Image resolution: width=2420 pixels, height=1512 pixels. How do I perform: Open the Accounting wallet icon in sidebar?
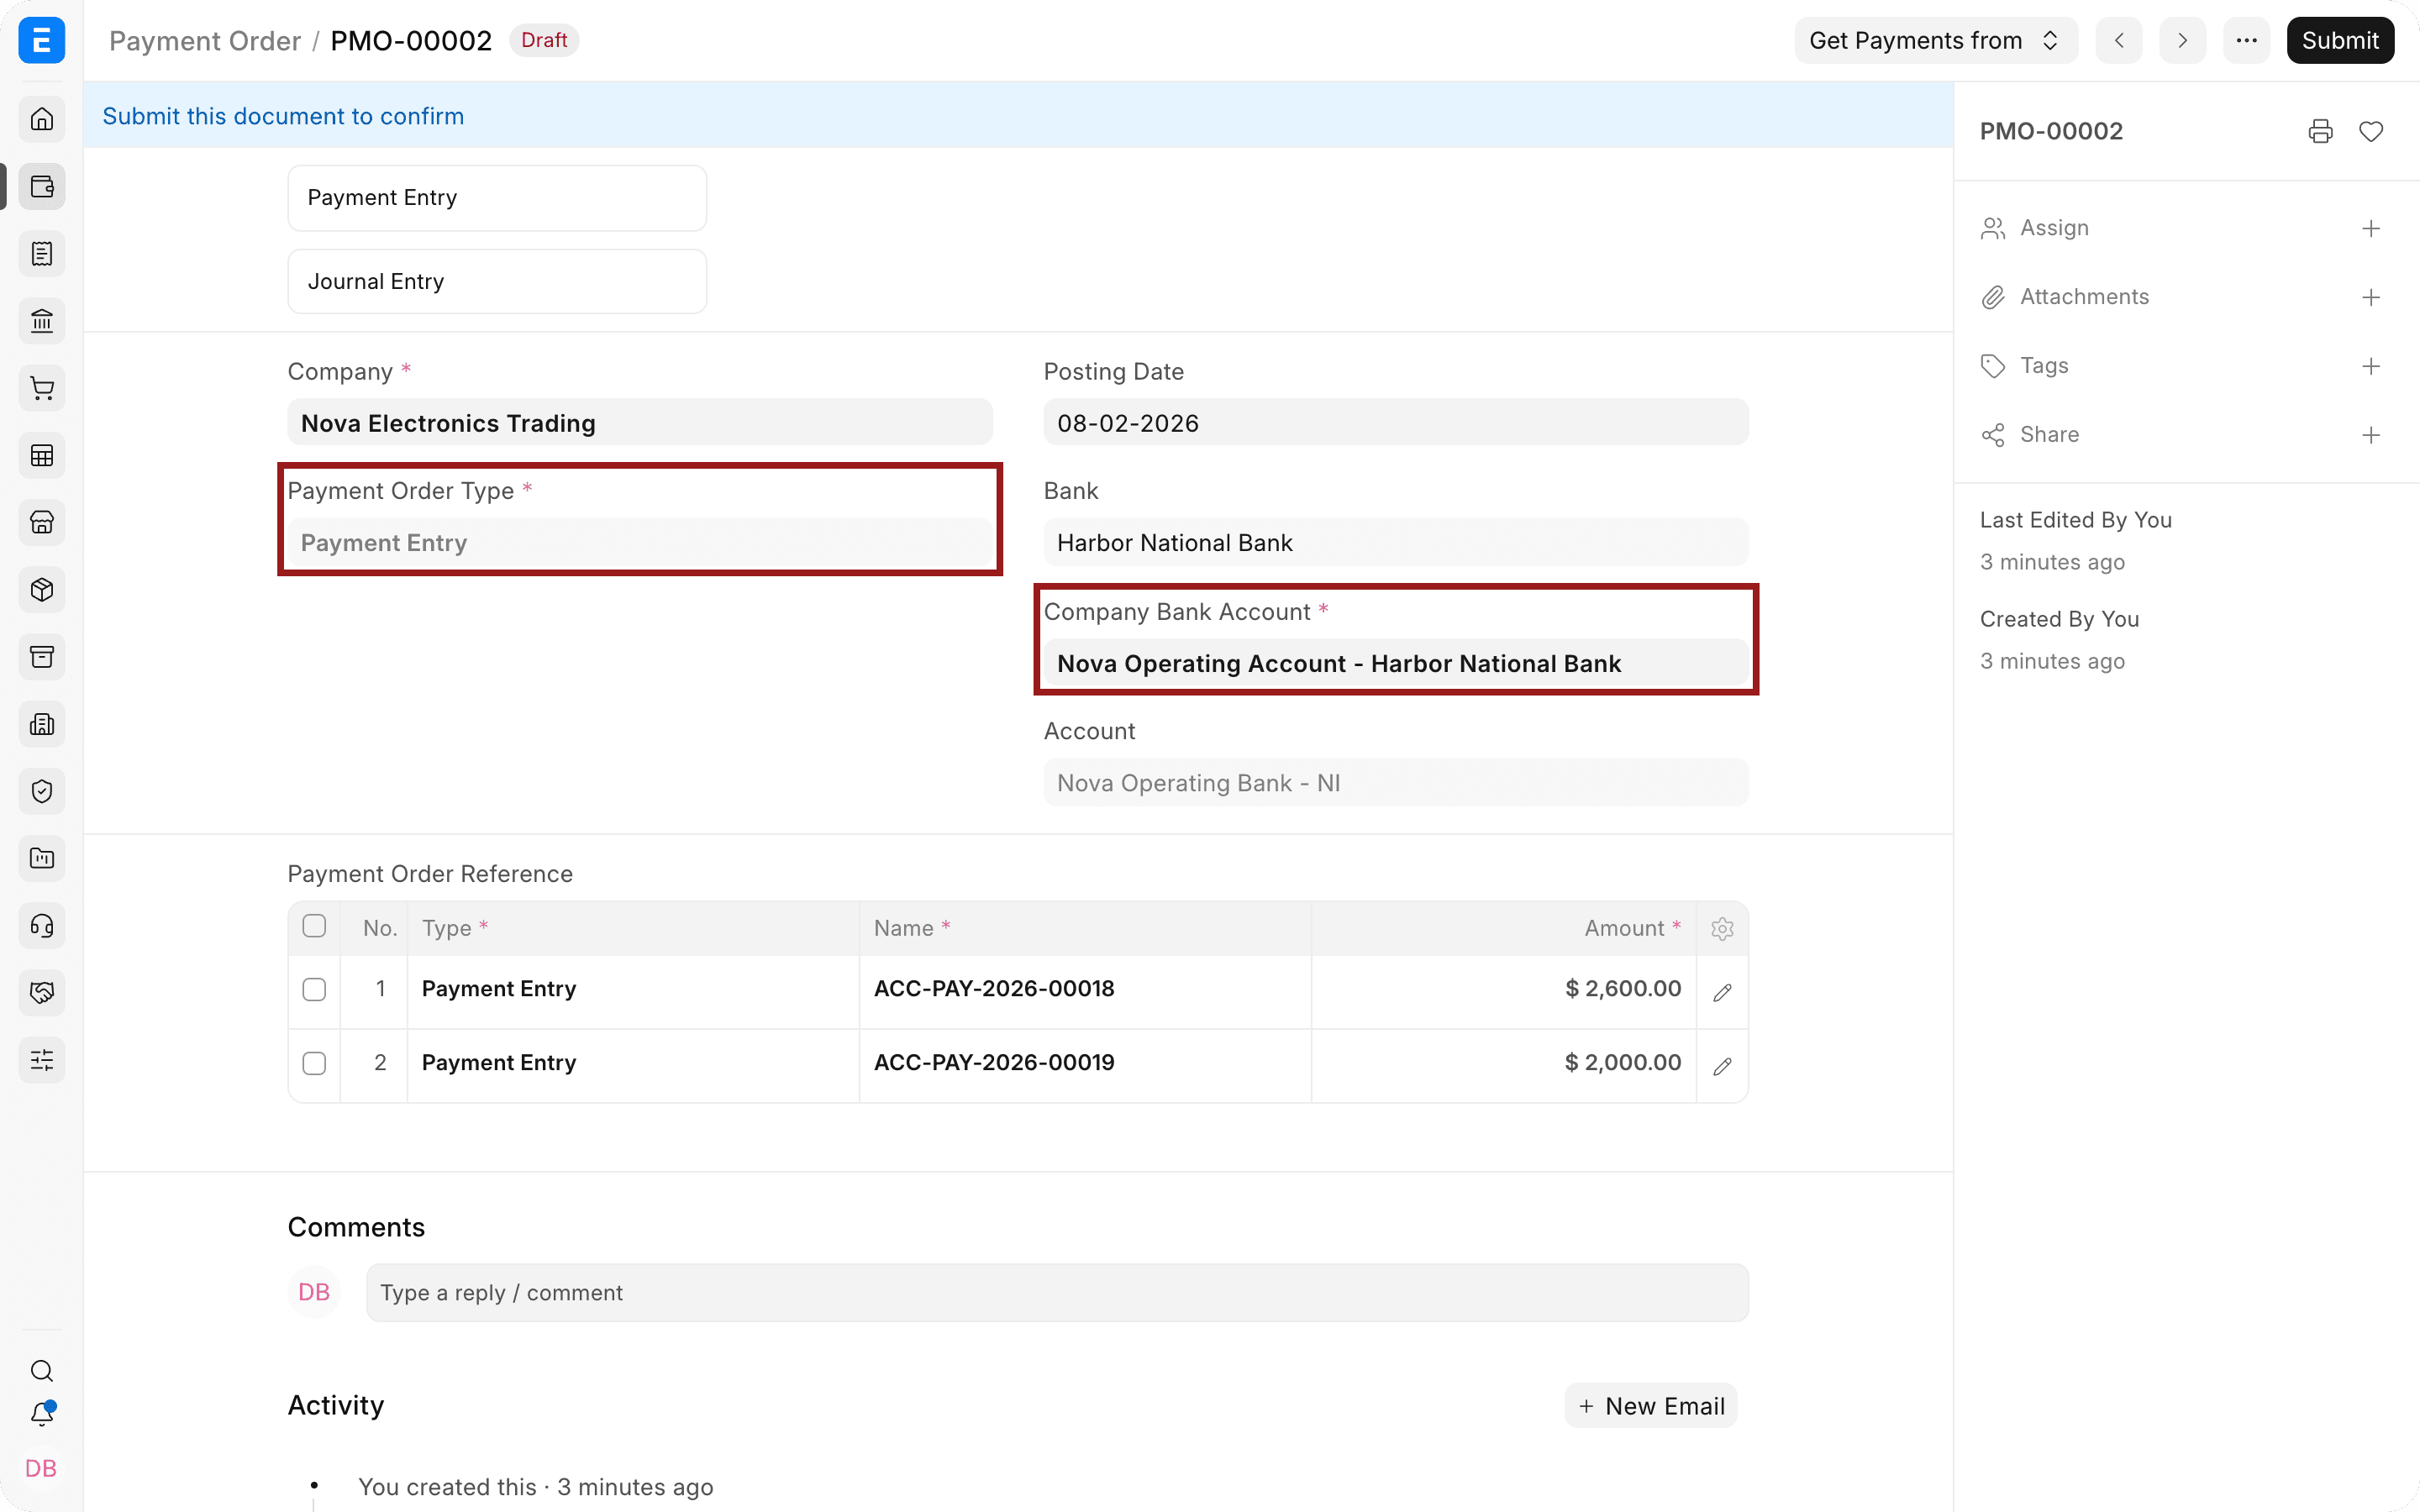click(x=42, y=187)
